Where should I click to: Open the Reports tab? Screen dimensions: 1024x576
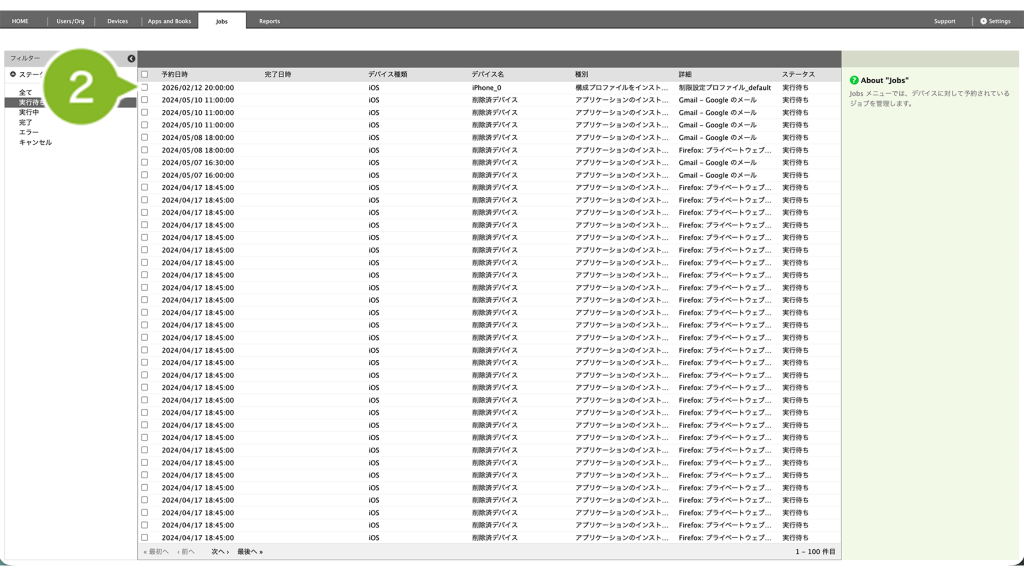[x=269, y=21]
